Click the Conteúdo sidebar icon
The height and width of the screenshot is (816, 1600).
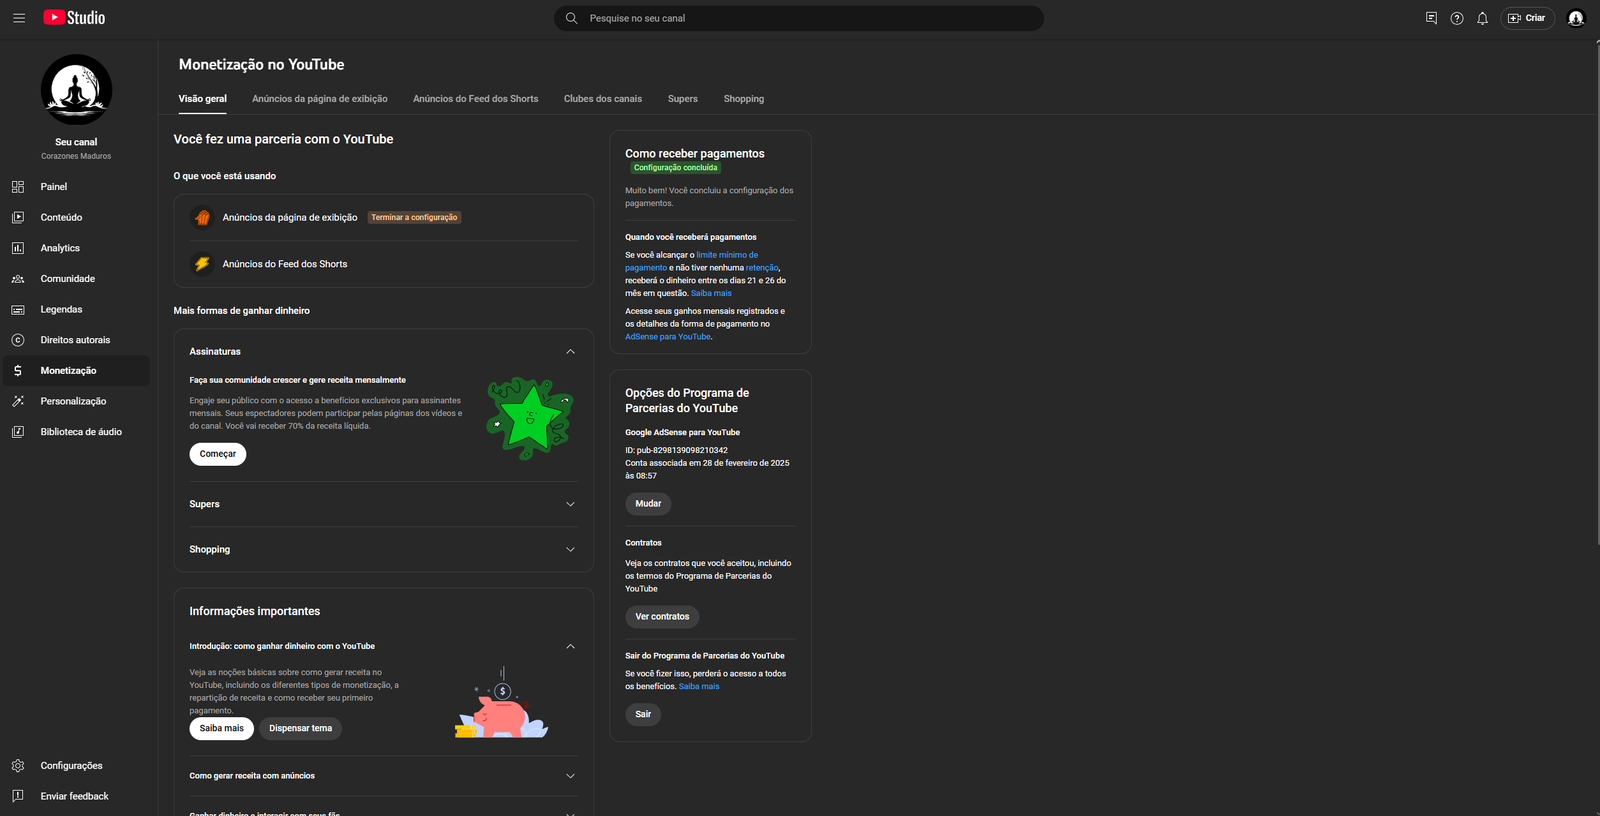18,217
